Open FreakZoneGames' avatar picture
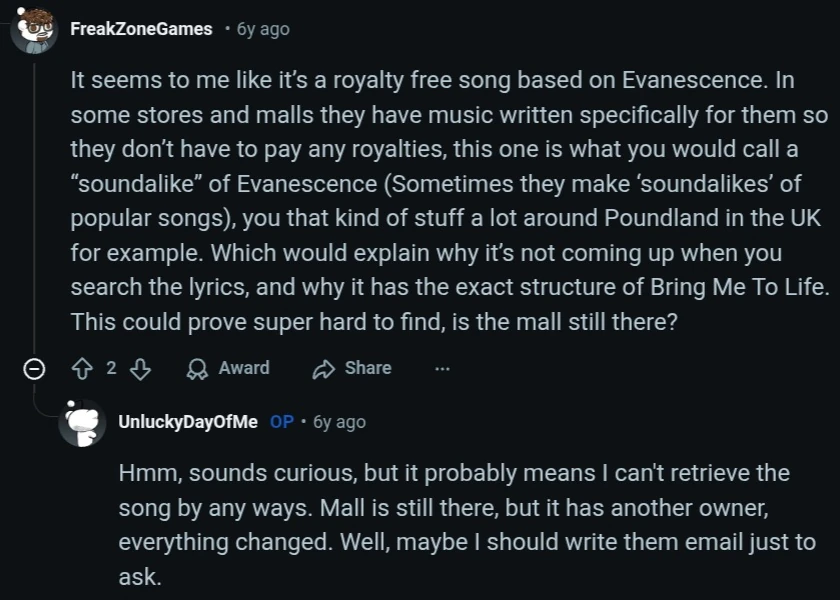The width and height of the screenshot is (840, 600). (34, 32)
